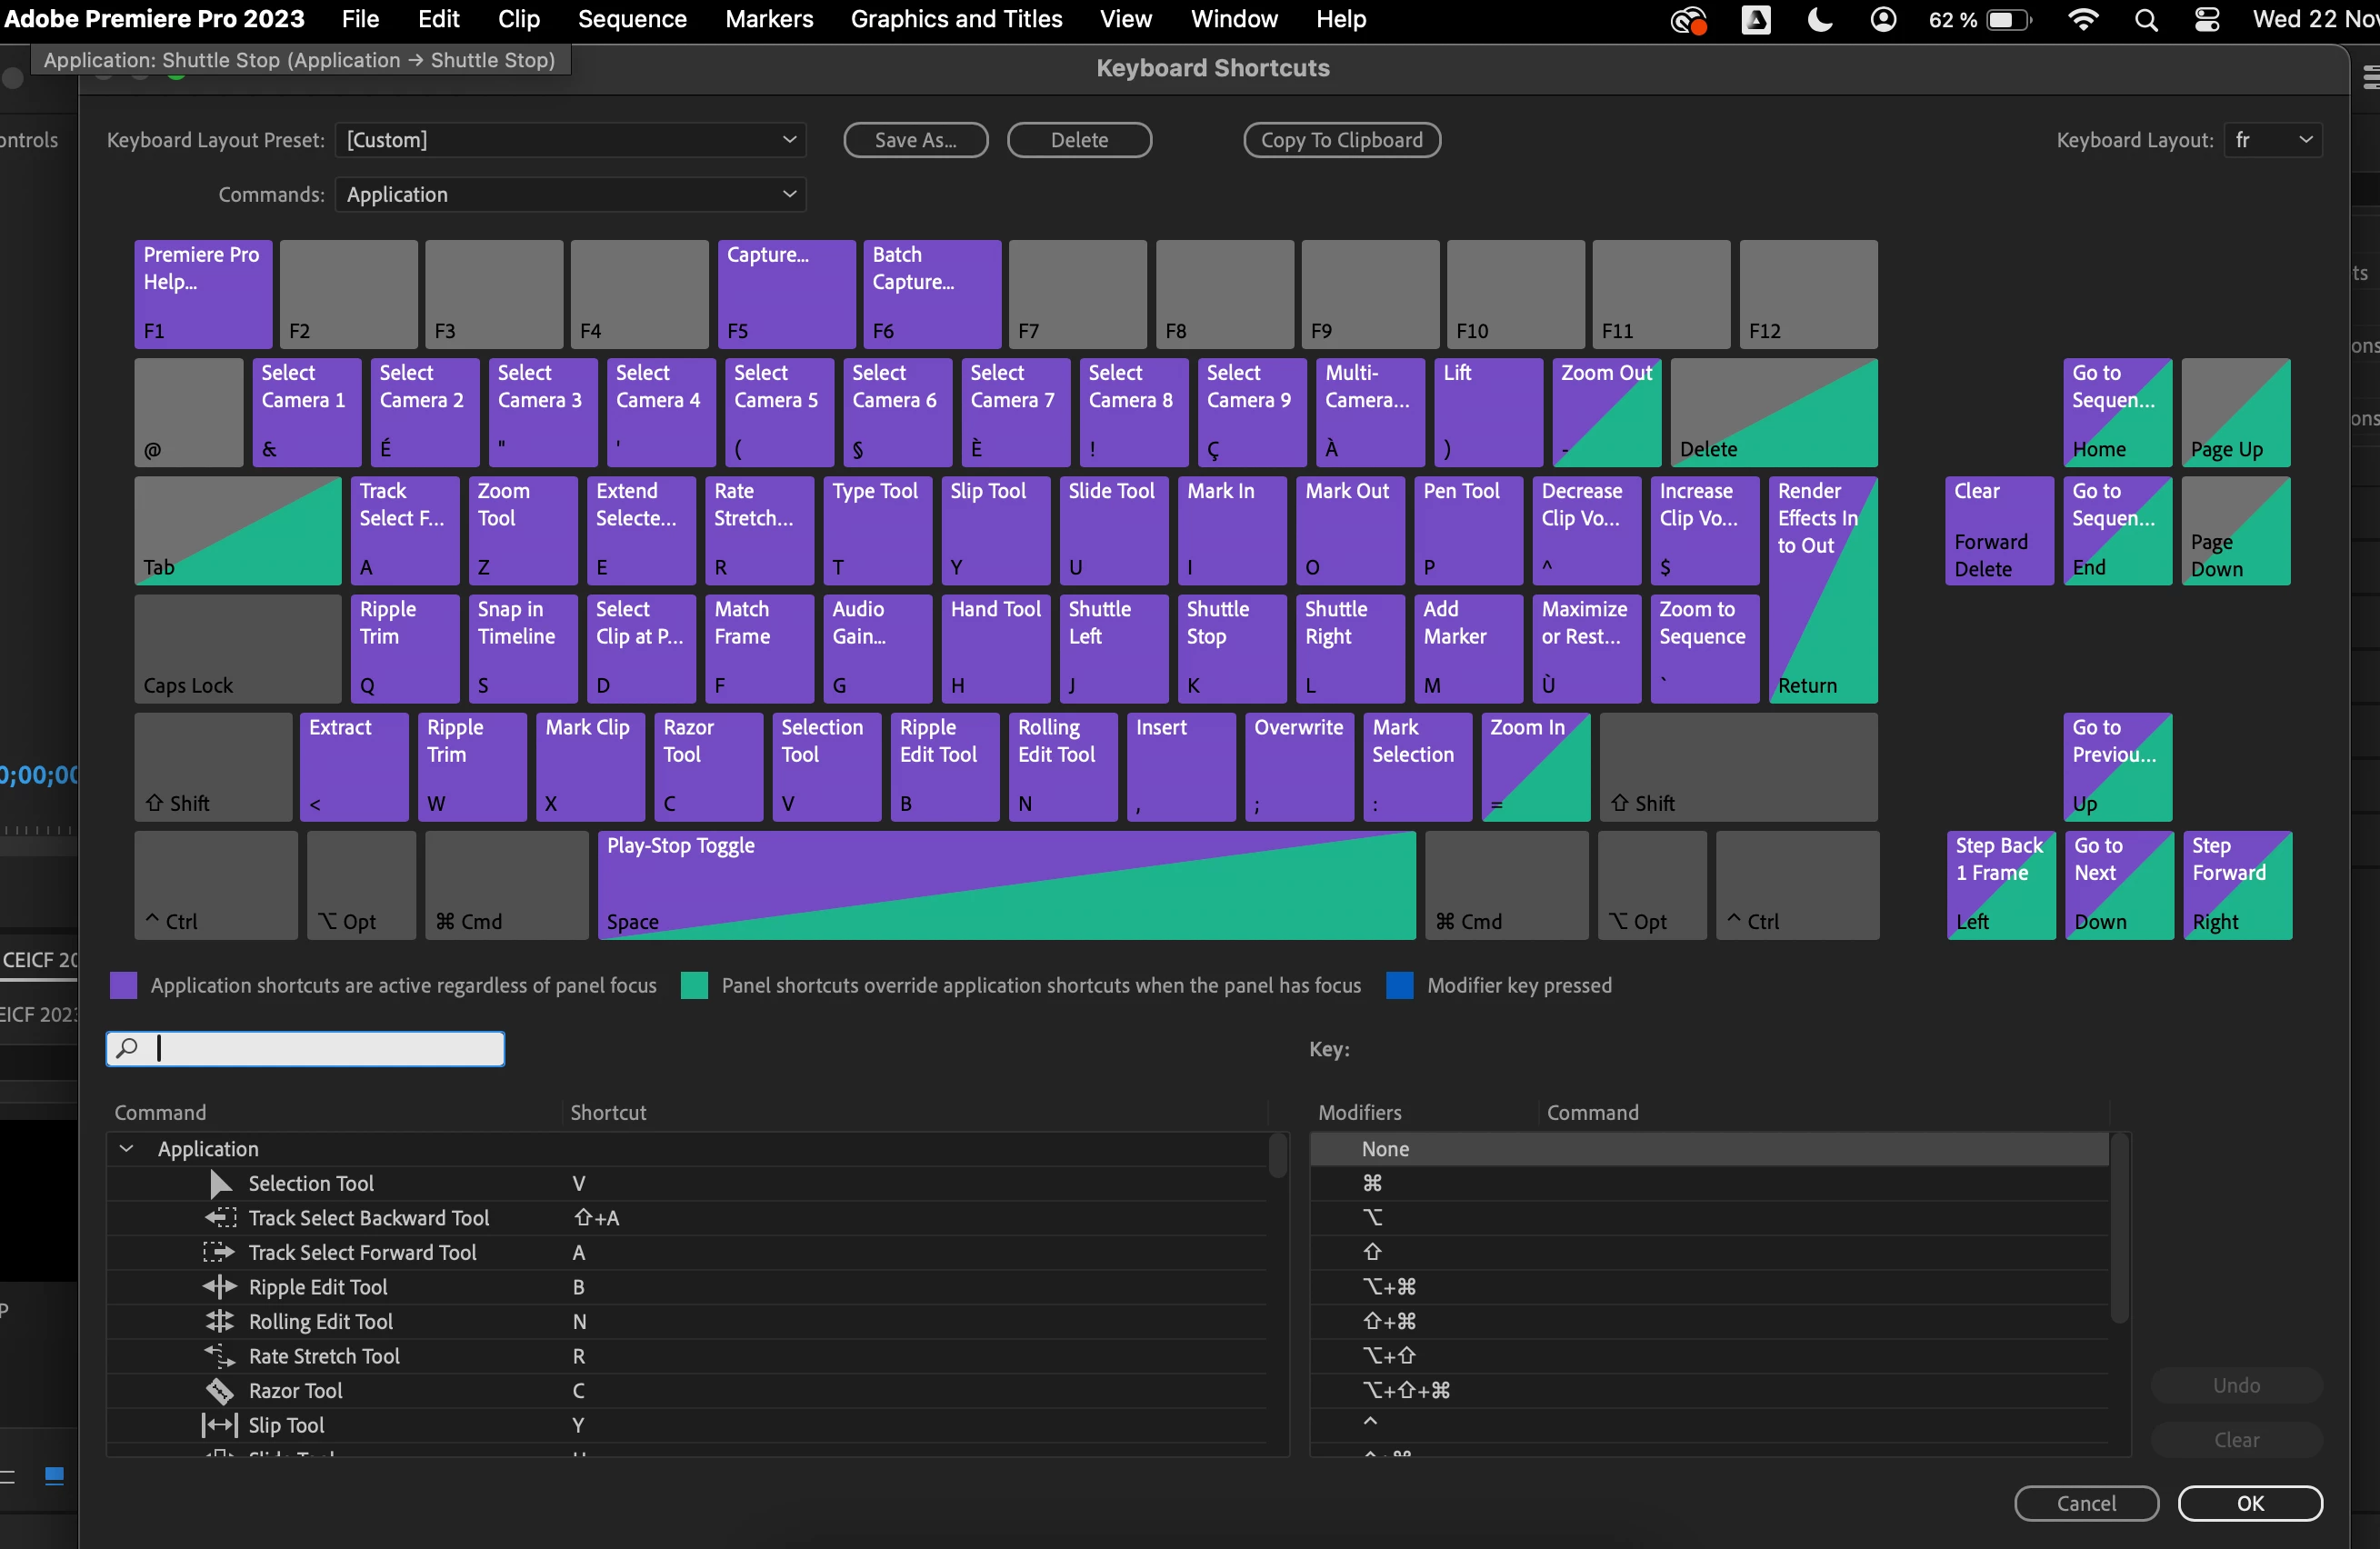Click the Copy To Clipboard button
This screenshot has height=1549, width=2380.
pos(1341,140)
